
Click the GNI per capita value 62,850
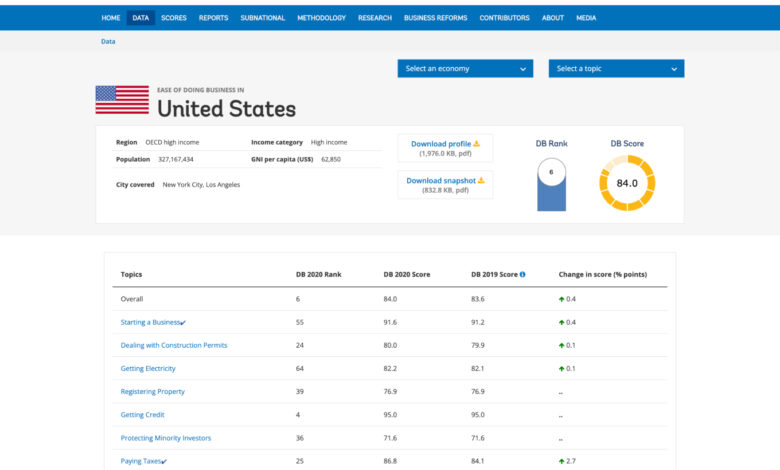tap(331, 160)
